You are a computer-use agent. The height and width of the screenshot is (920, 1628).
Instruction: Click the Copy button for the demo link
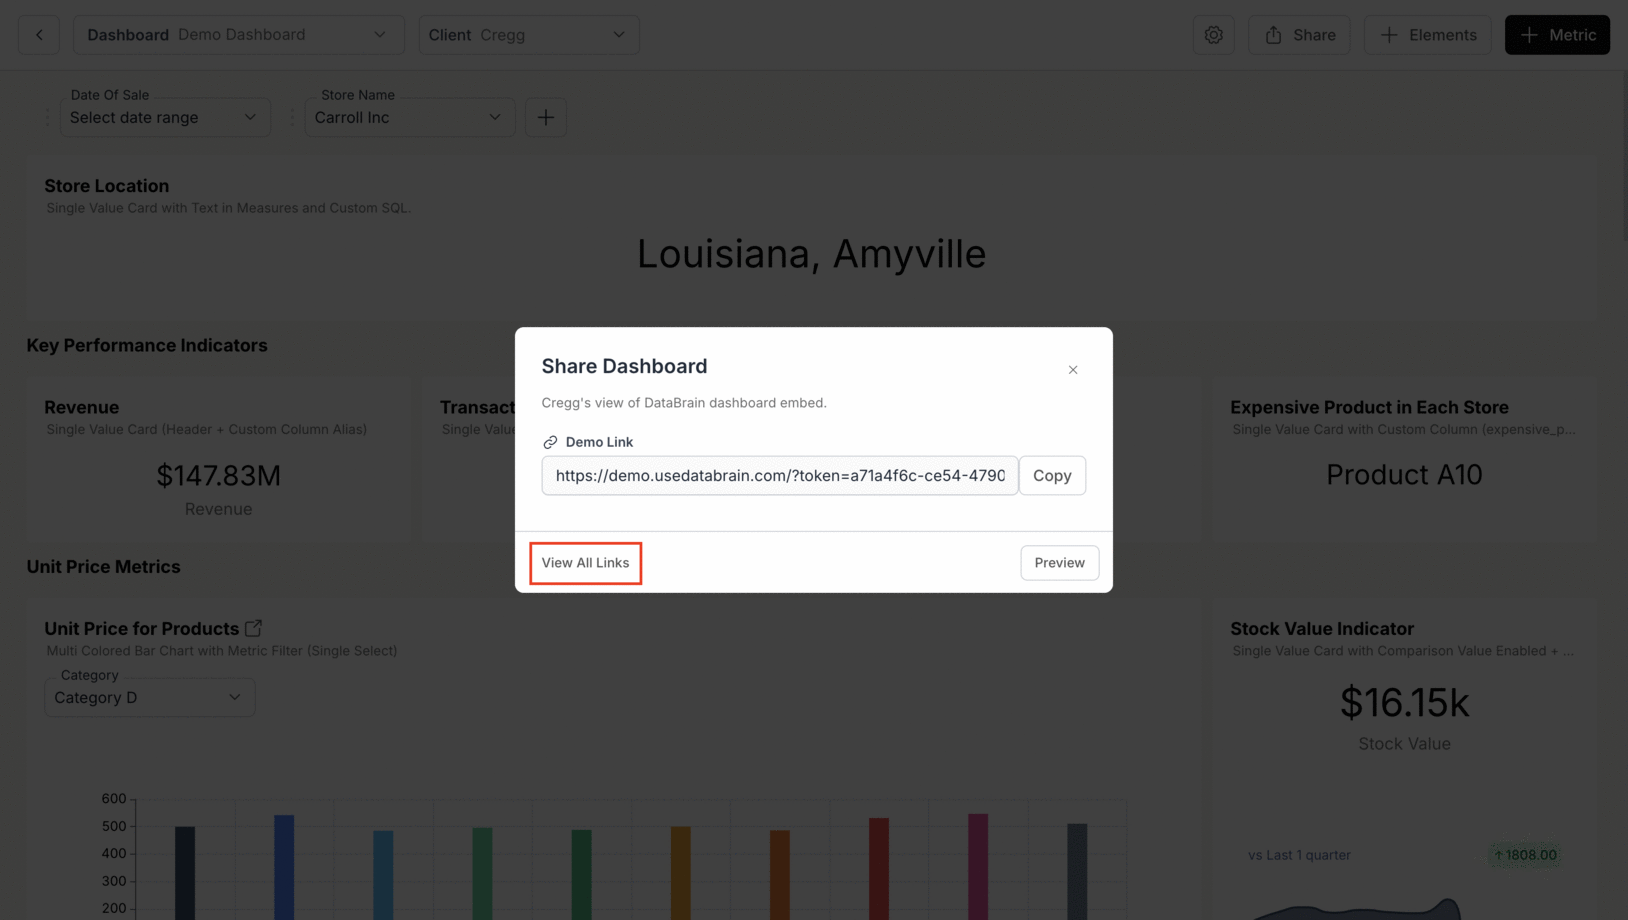[x=1052, y=475]
